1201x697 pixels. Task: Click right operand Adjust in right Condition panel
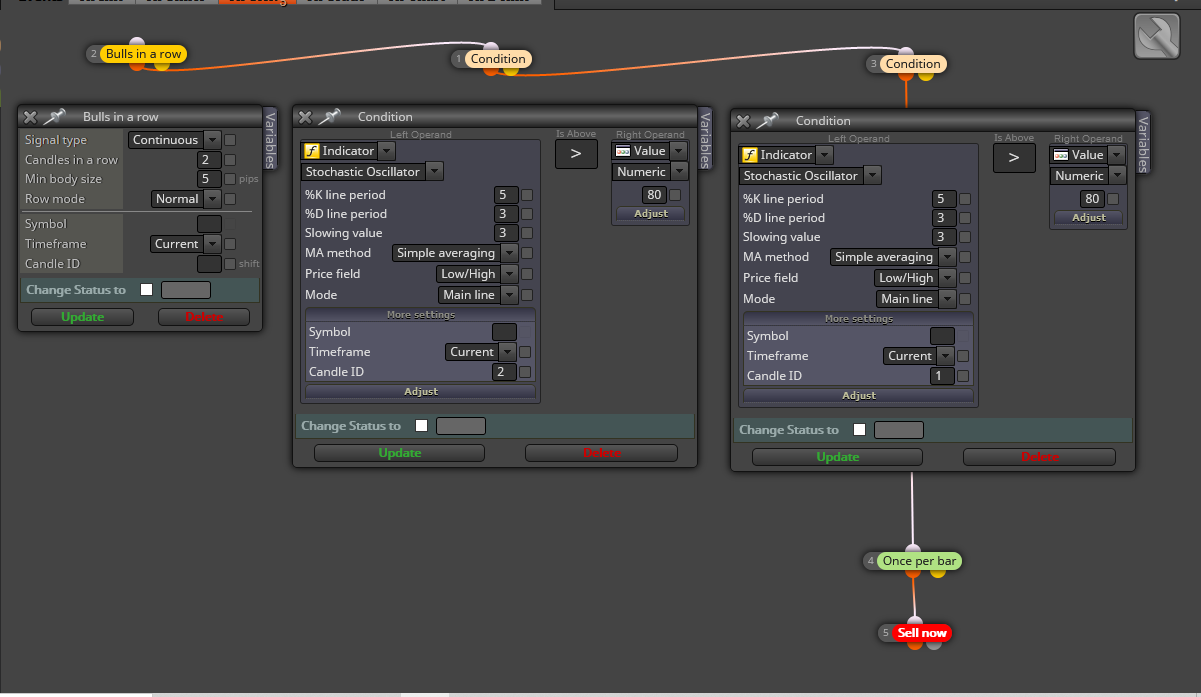[x=1088, y=217]
